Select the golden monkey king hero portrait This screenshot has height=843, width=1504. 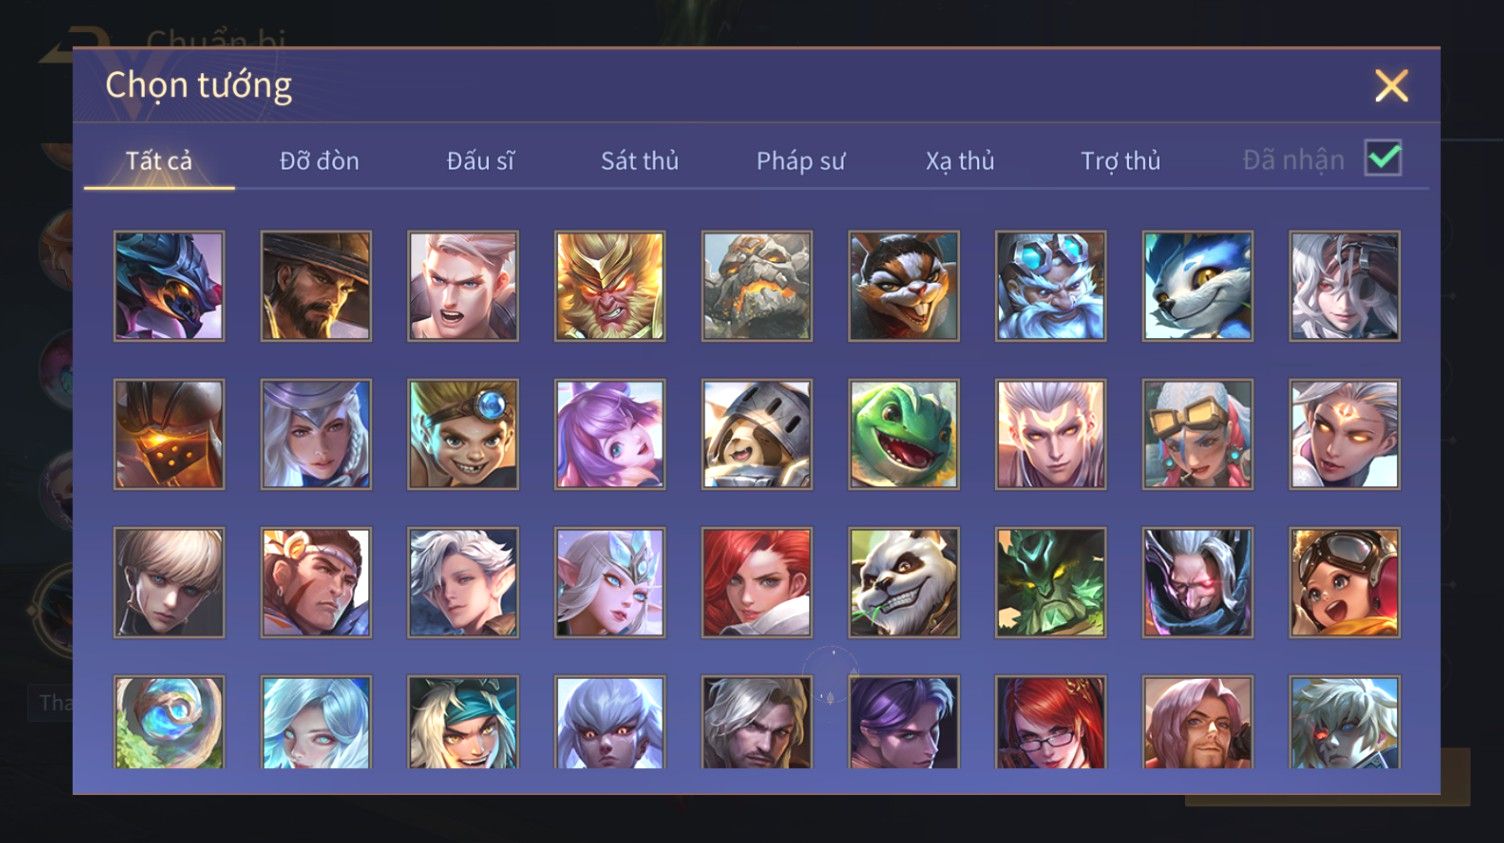click(610, 286)
